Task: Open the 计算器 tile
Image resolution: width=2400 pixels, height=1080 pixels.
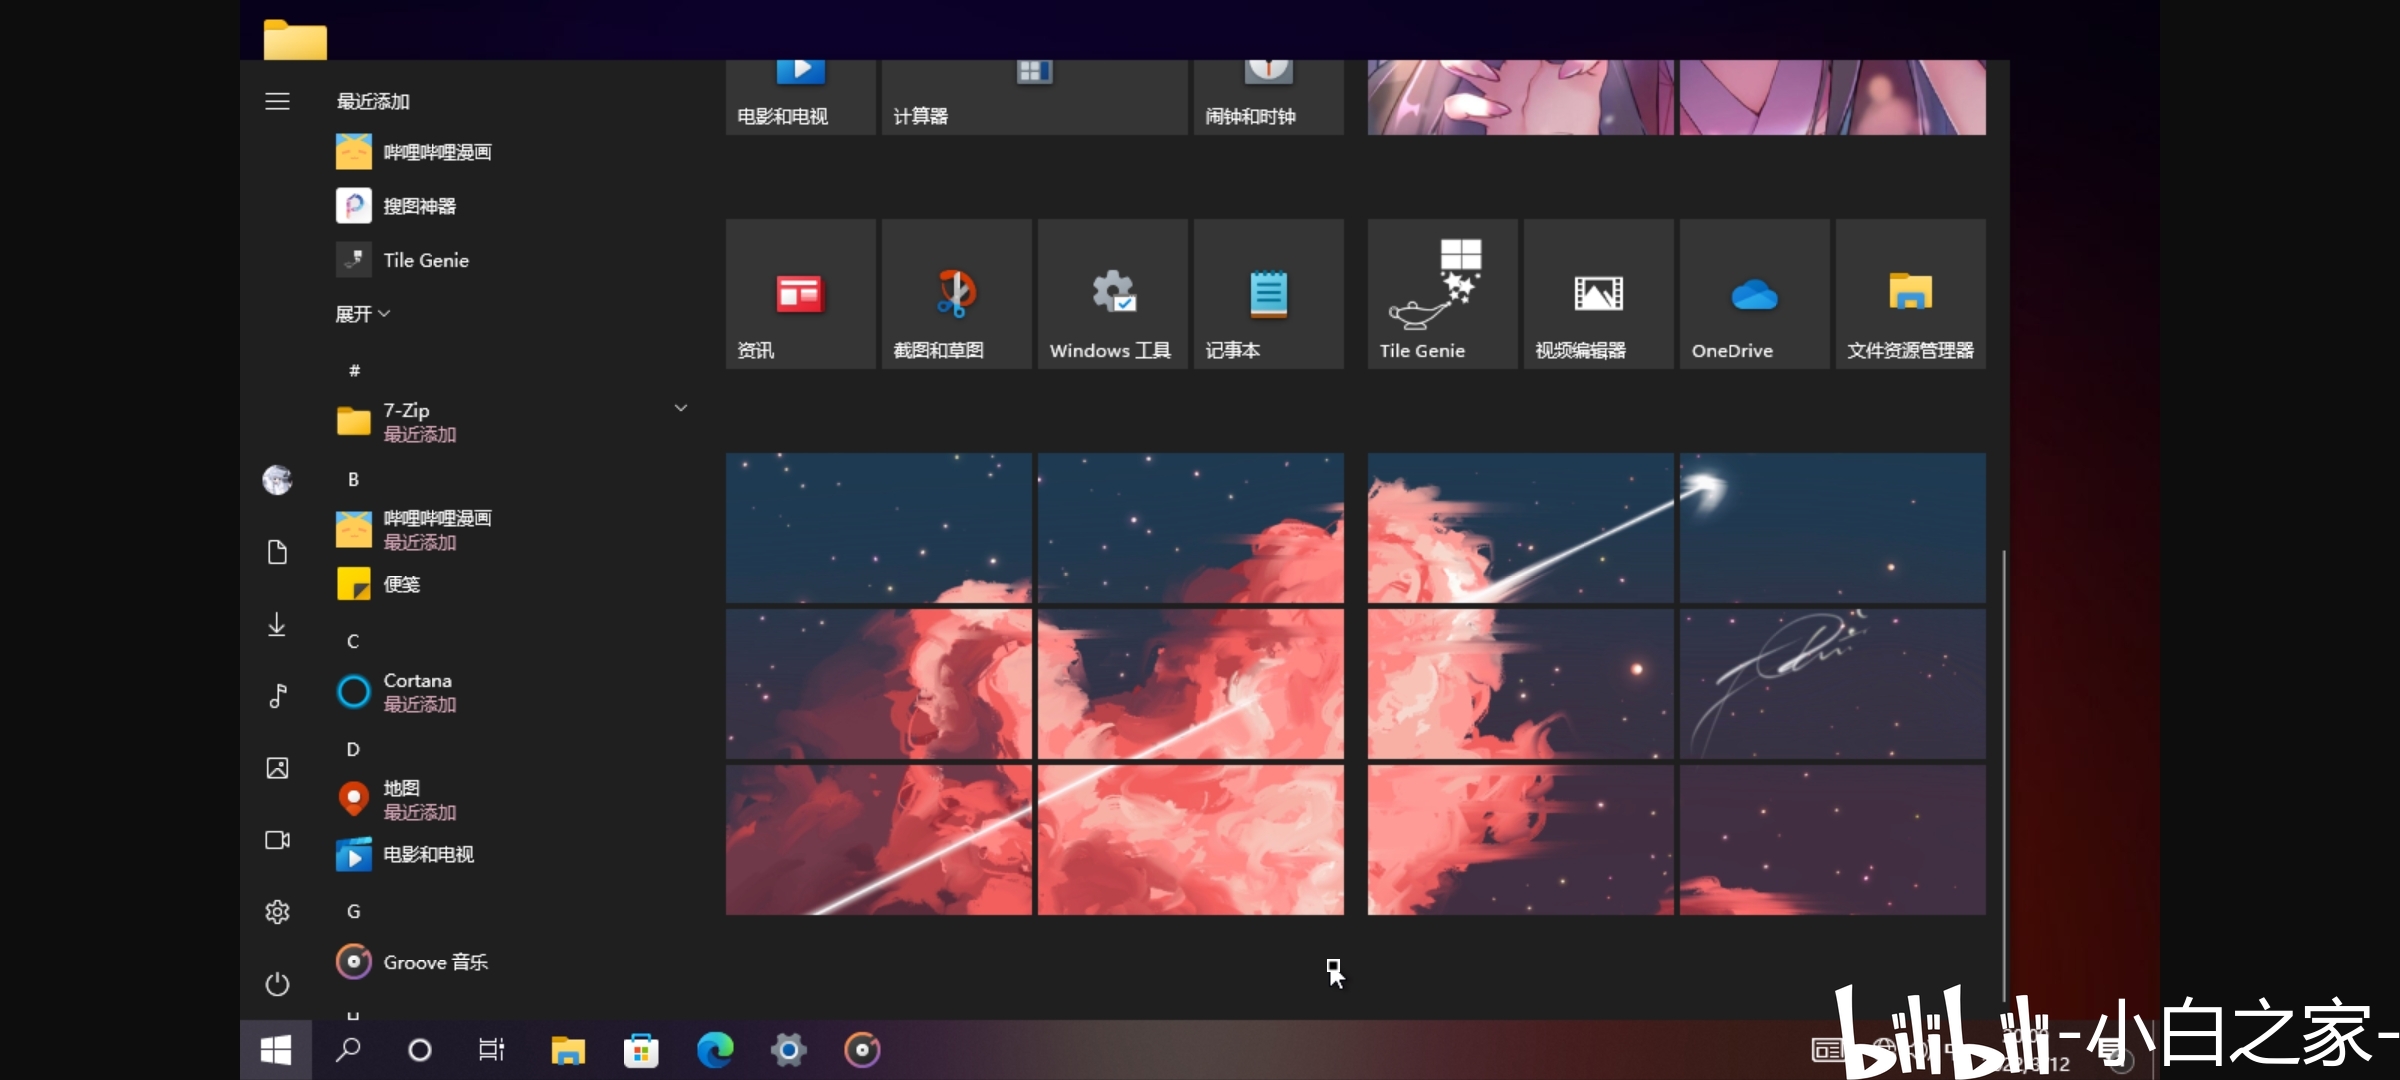Action: (x=1033, y=90)
